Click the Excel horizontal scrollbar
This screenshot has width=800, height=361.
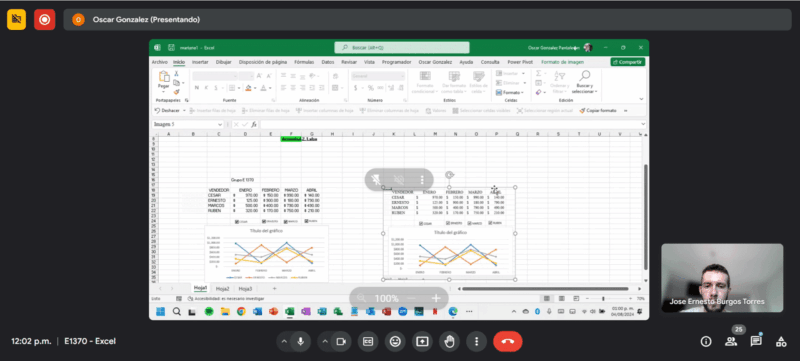[545, 289]
